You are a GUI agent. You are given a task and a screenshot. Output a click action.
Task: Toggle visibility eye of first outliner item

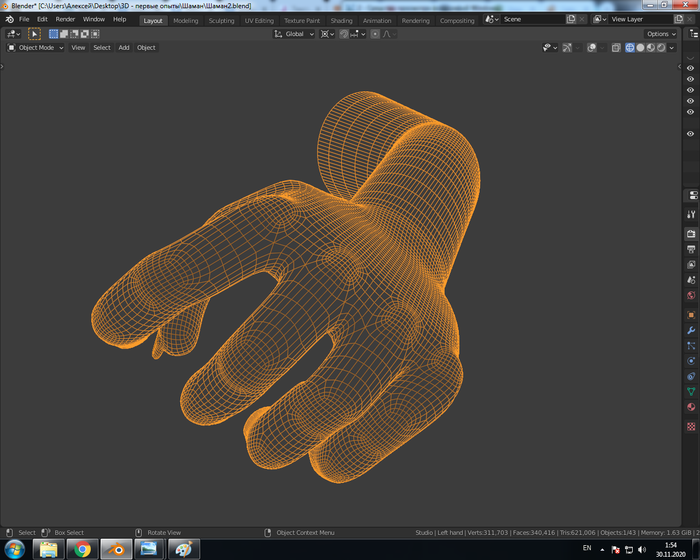point(690,68)
